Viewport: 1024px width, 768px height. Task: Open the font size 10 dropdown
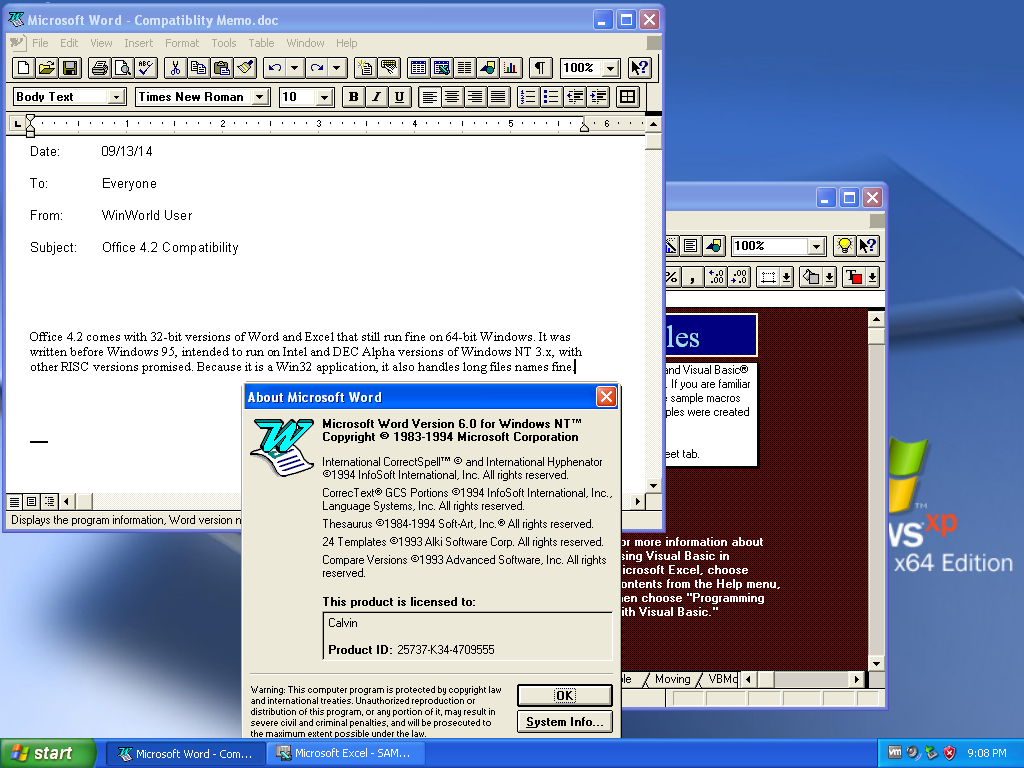(324, 97)
